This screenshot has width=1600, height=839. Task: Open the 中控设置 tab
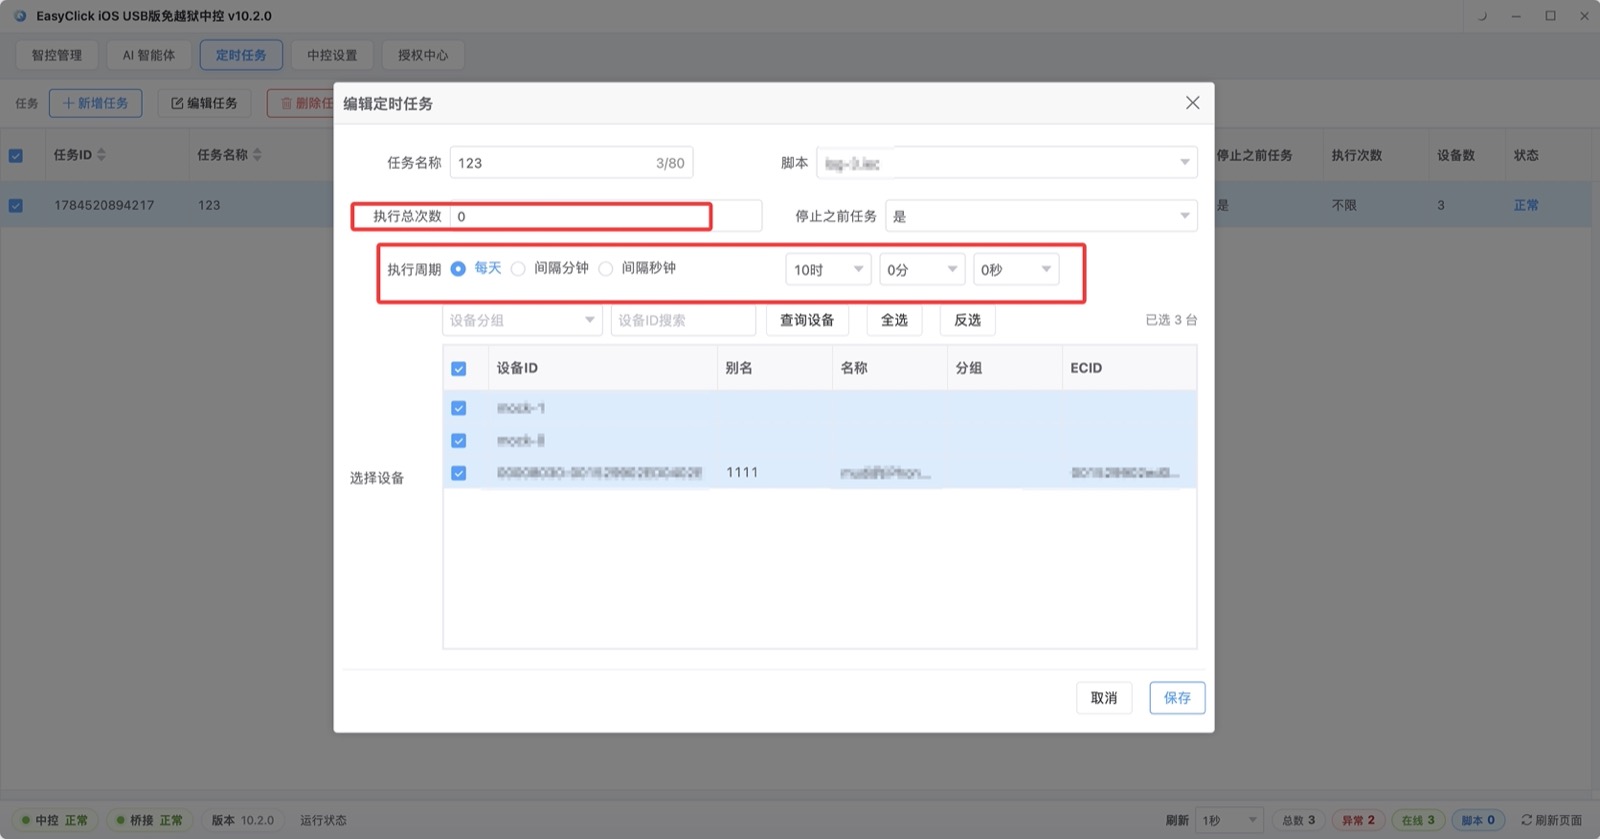[x=332, y=55]
